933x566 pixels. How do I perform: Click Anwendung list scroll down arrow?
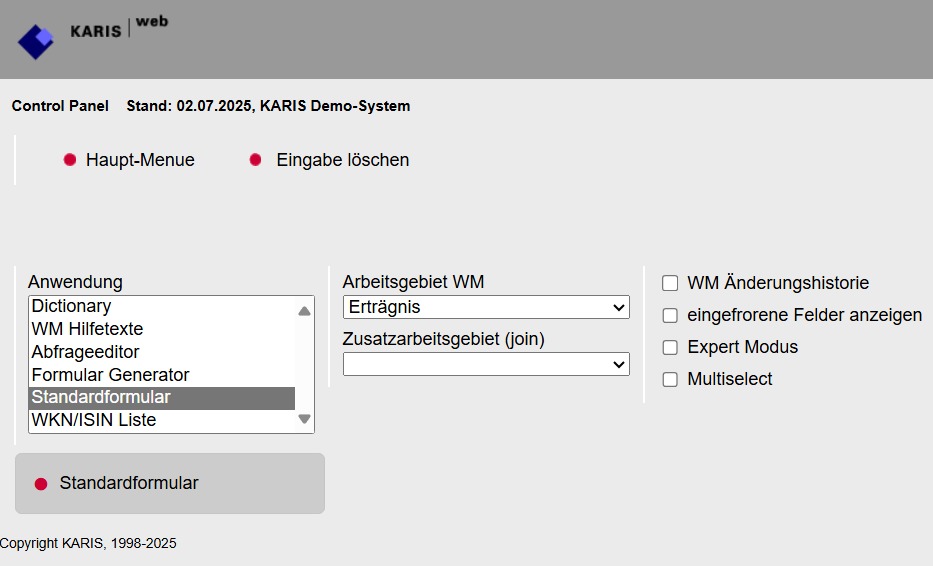click(304, 419)
